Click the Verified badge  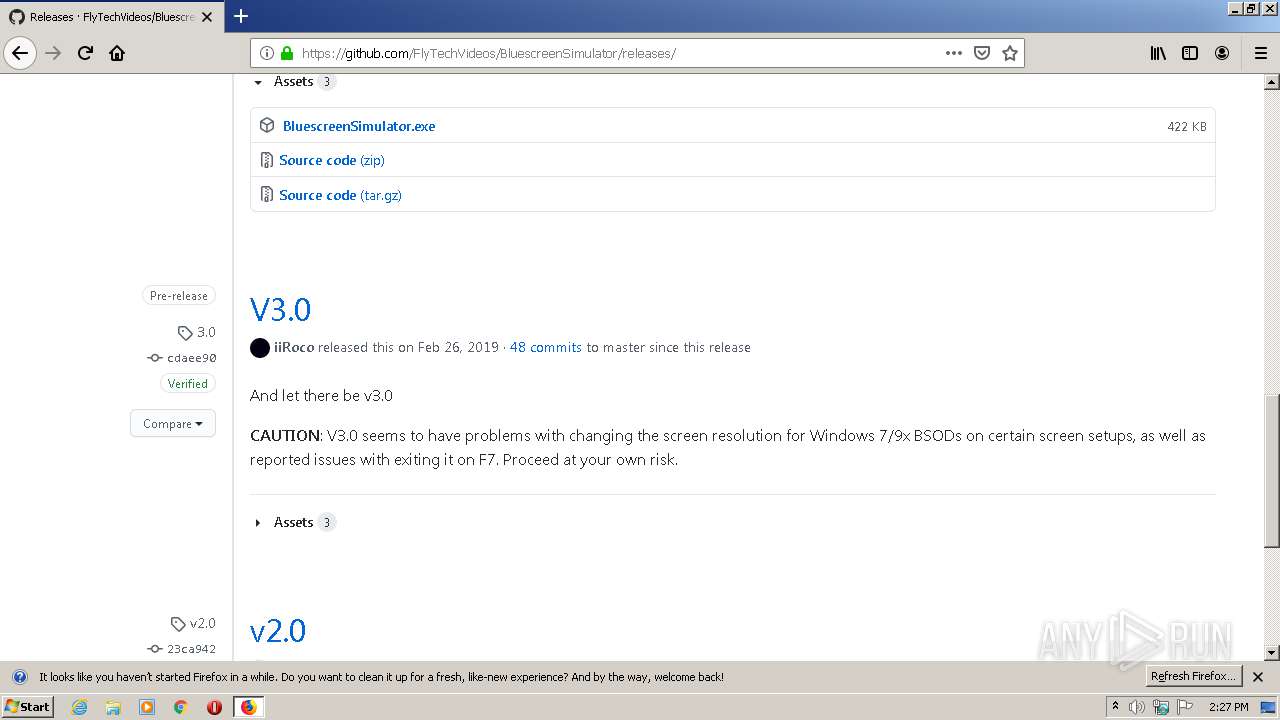coord(188,383)
